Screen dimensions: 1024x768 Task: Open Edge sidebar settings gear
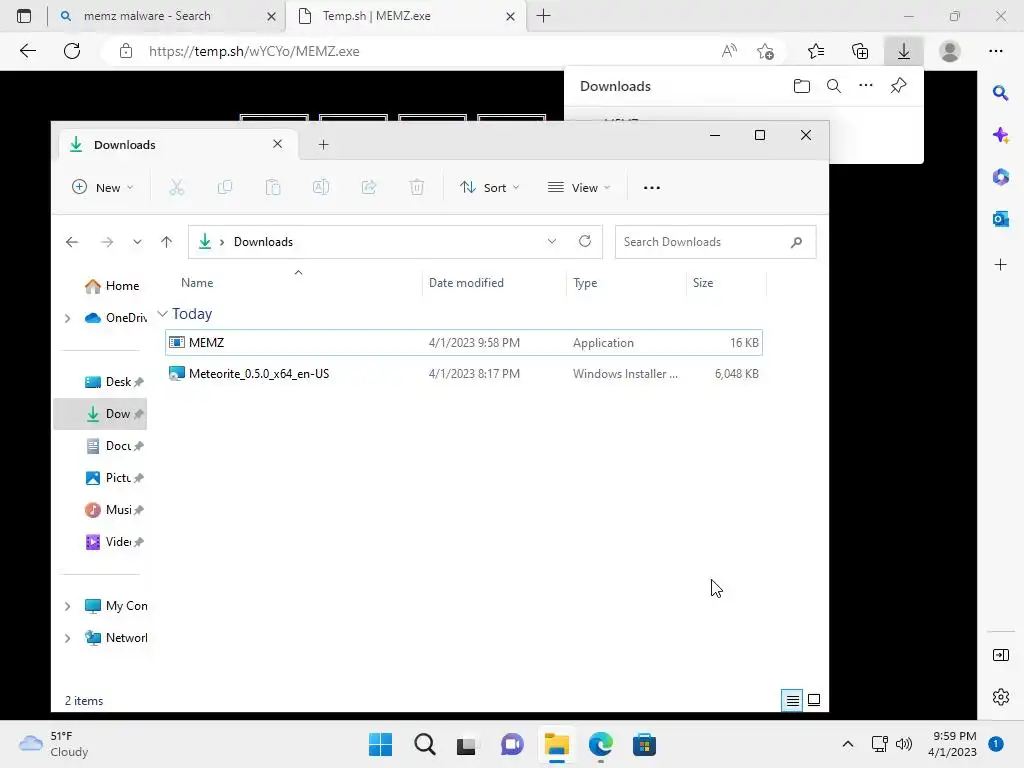coord(1000,697)
